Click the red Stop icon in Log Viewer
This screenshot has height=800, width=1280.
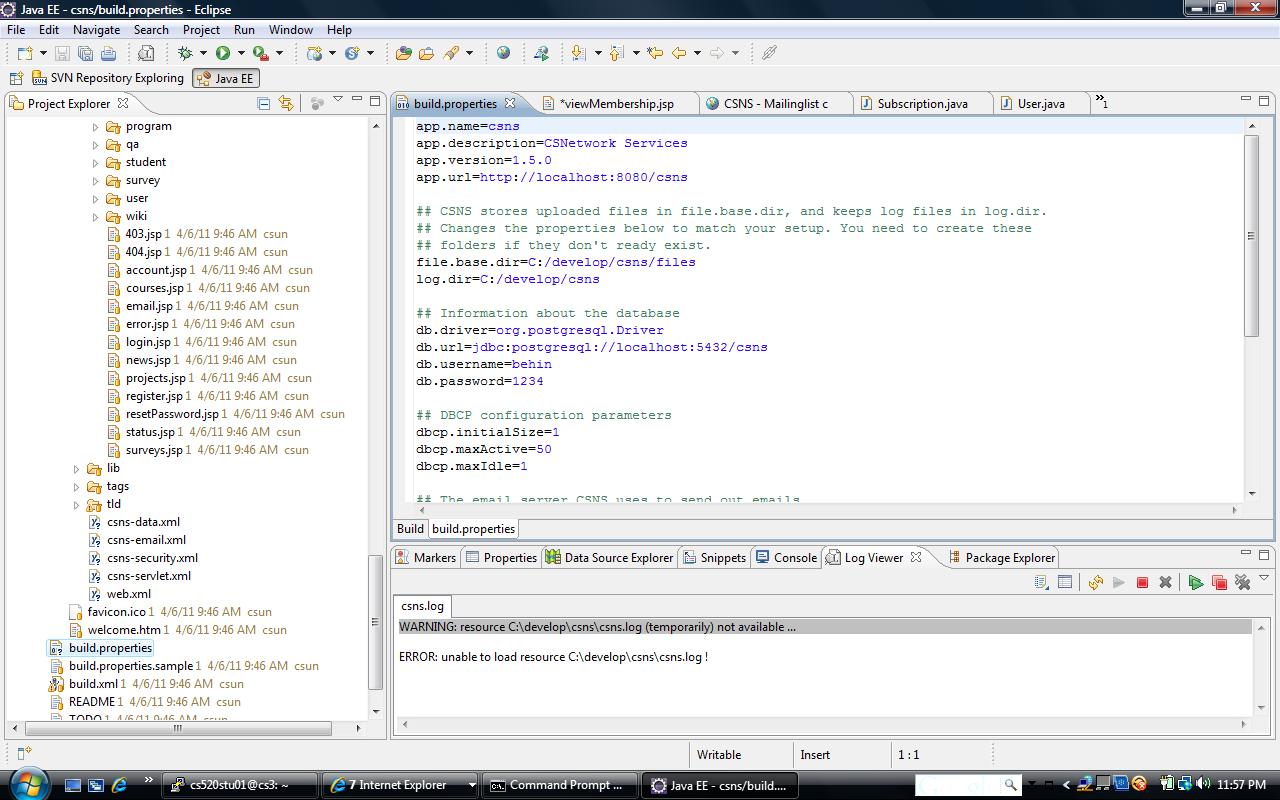pos(1142,582)
